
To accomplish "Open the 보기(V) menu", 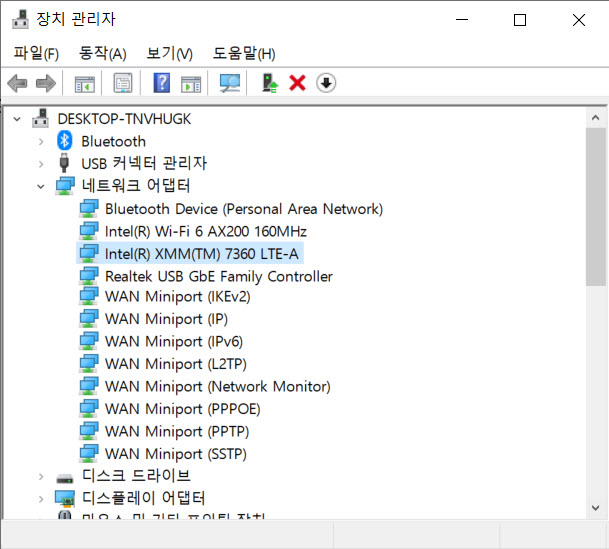I will [x=169, y=53].
